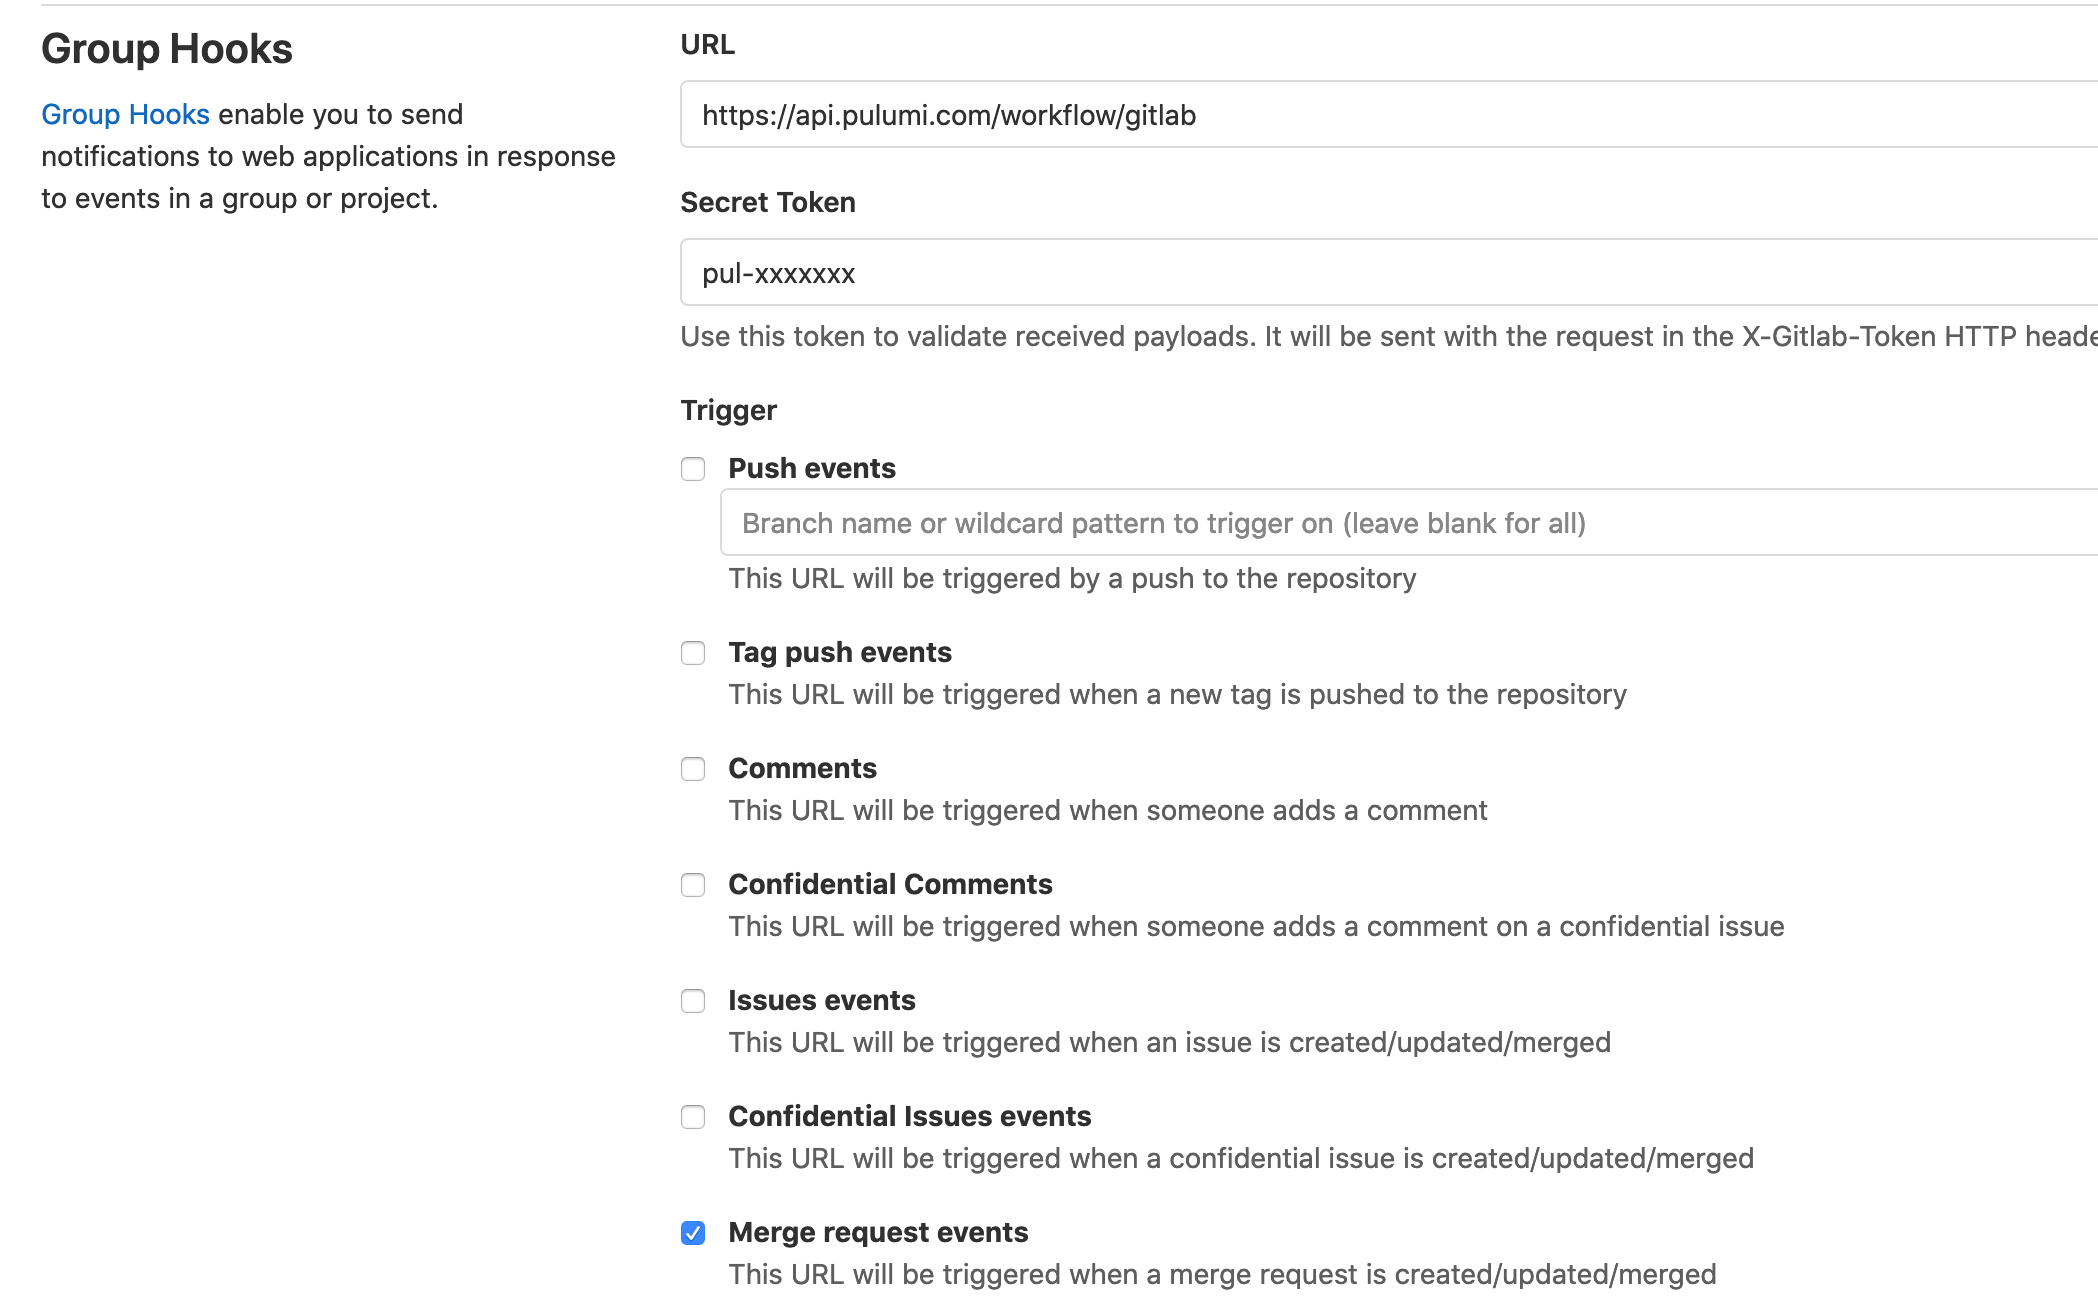
Task: Click the 'URL' field label
Action: (708, 44)
